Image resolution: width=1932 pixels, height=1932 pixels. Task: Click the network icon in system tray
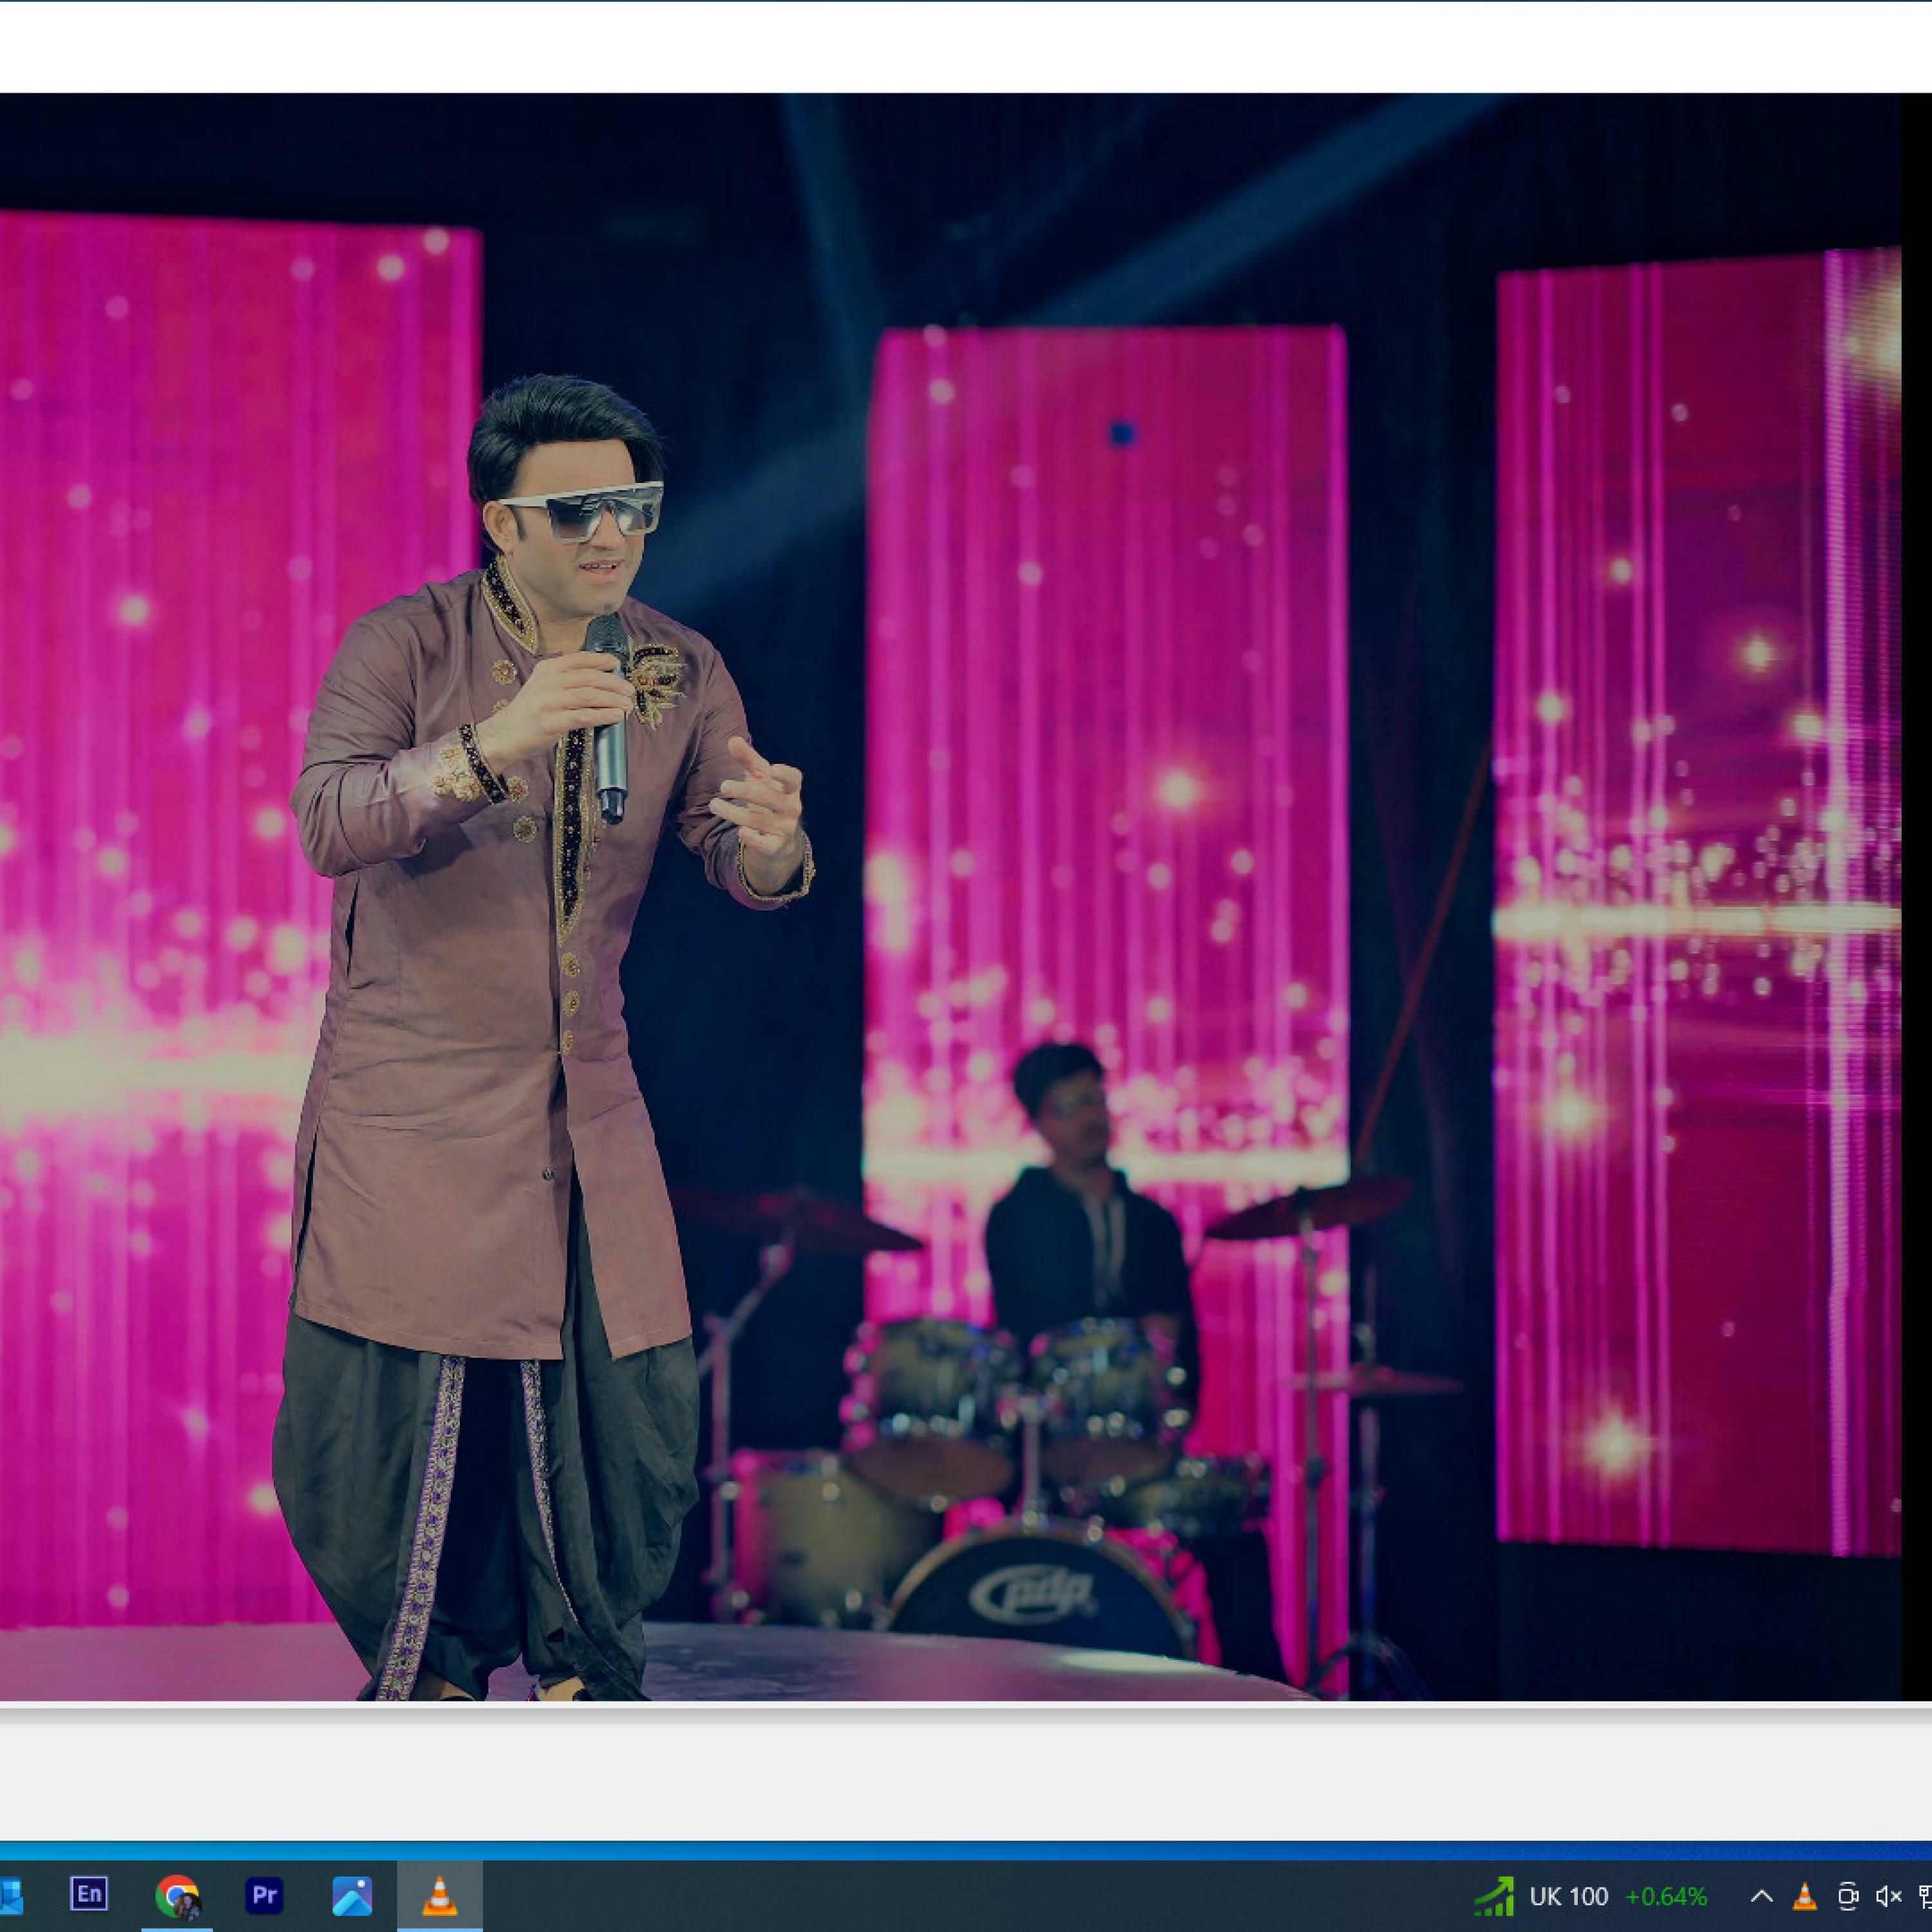[1925, 1896]
